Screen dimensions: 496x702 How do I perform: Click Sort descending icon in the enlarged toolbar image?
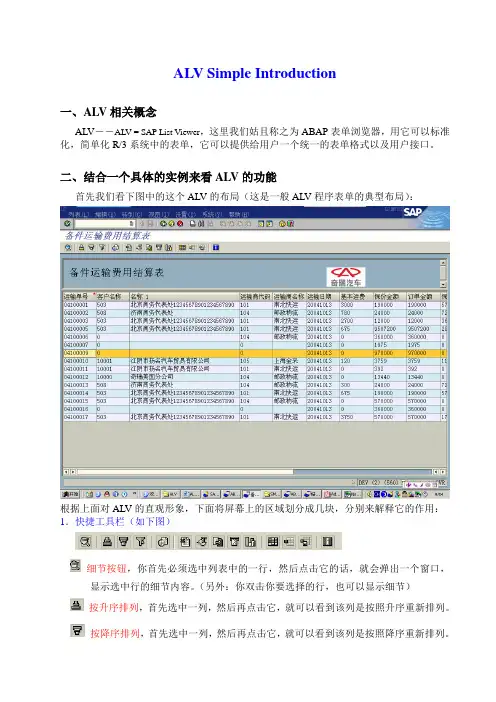pos(124,542)
